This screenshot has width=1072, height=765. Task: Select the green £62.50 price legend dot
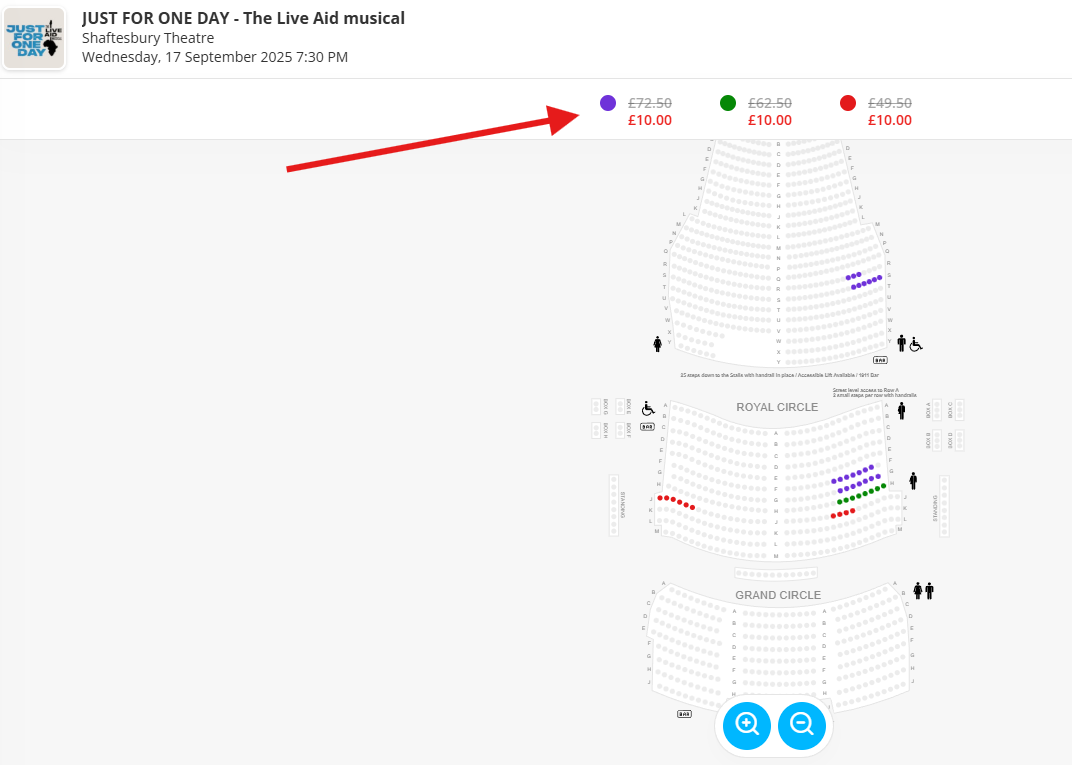click(x=728, y=103)
